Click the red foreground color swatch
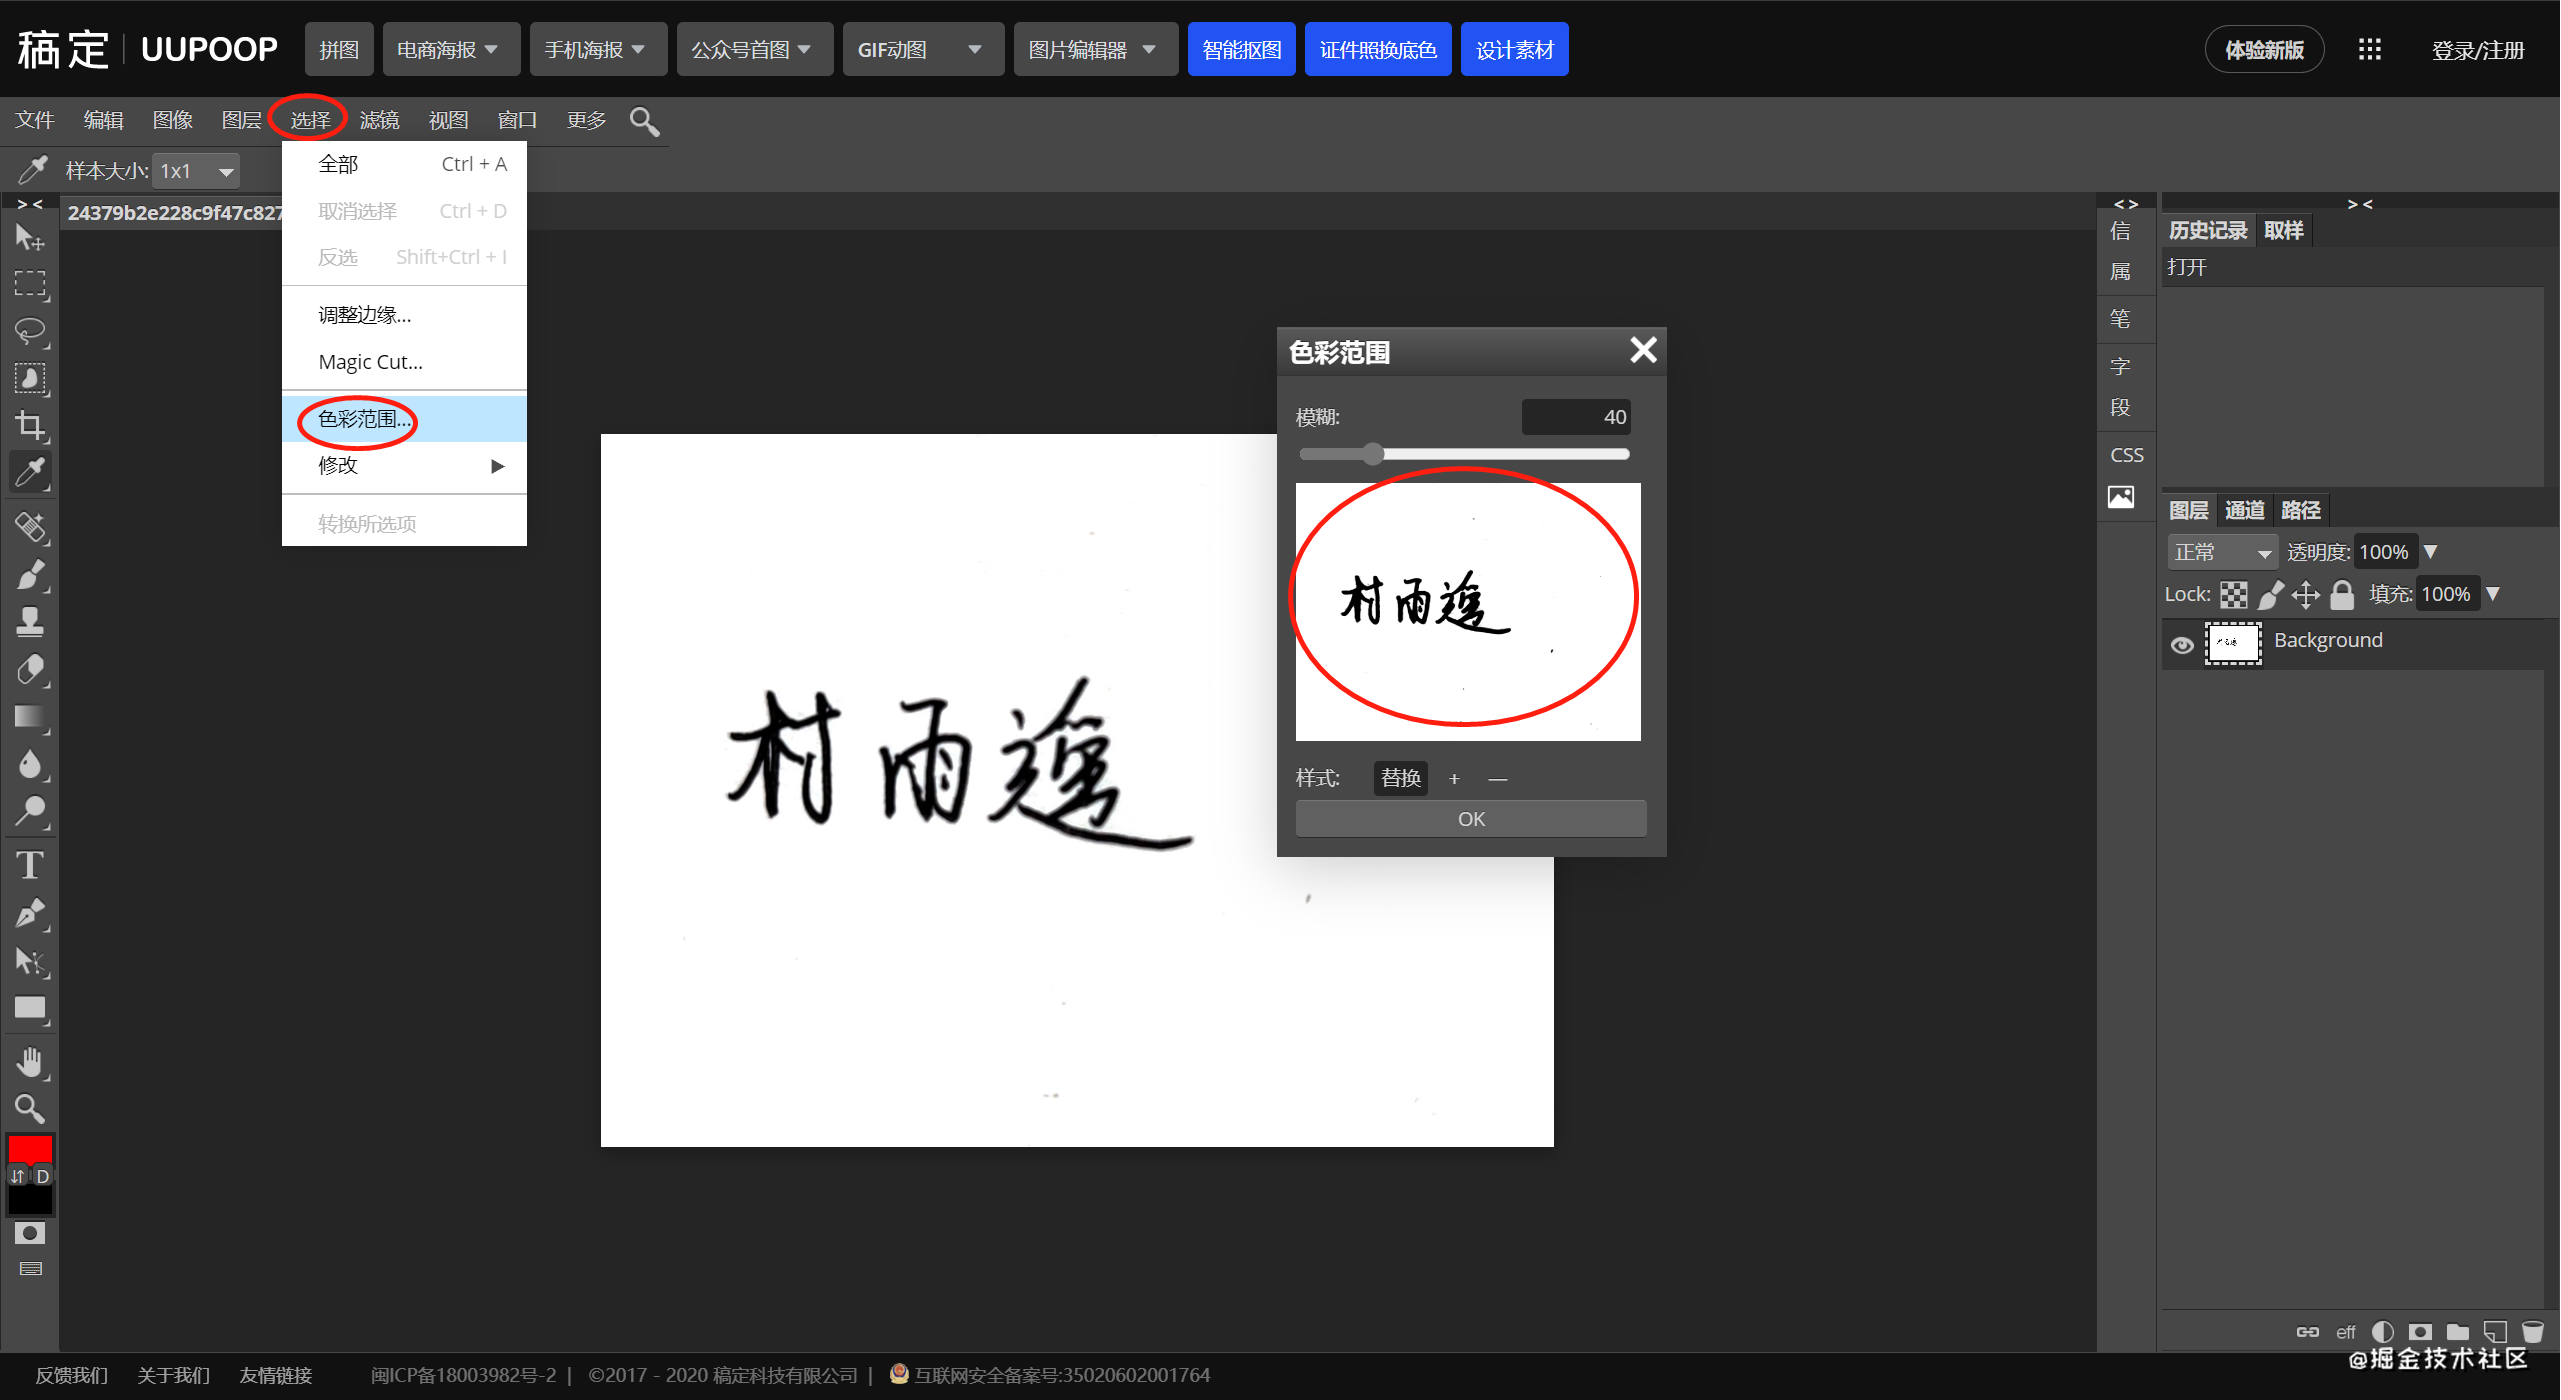 (x=30, y=1148)
